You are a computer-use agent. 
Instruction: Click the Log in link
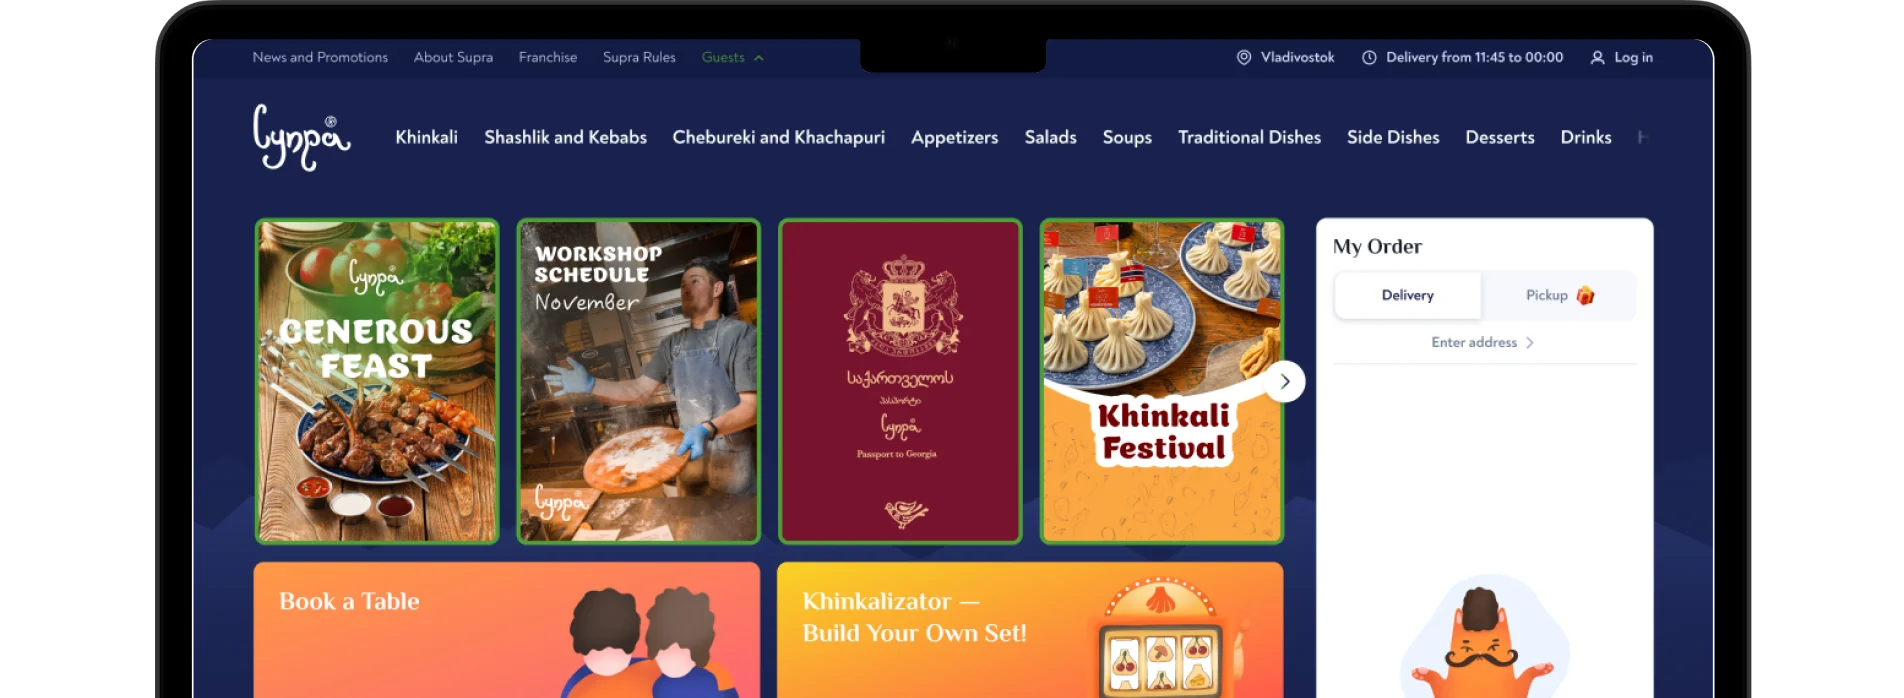(x=1633, y=58)
